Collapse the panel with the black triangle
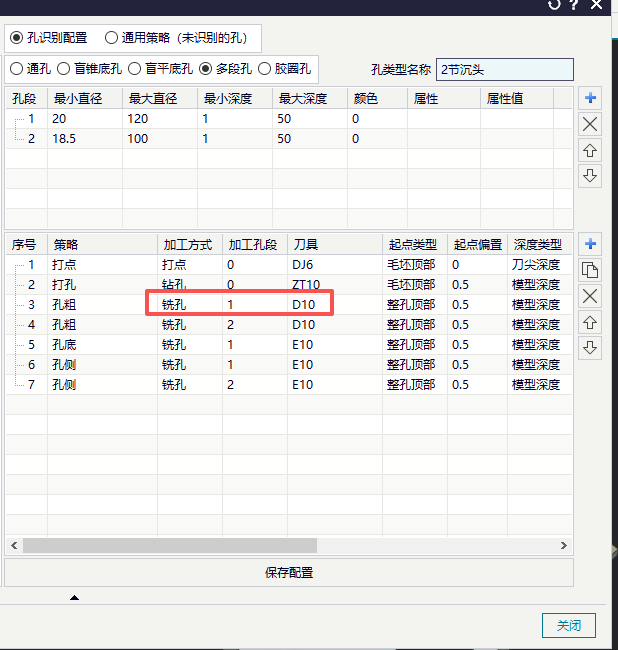 point(75,597)
